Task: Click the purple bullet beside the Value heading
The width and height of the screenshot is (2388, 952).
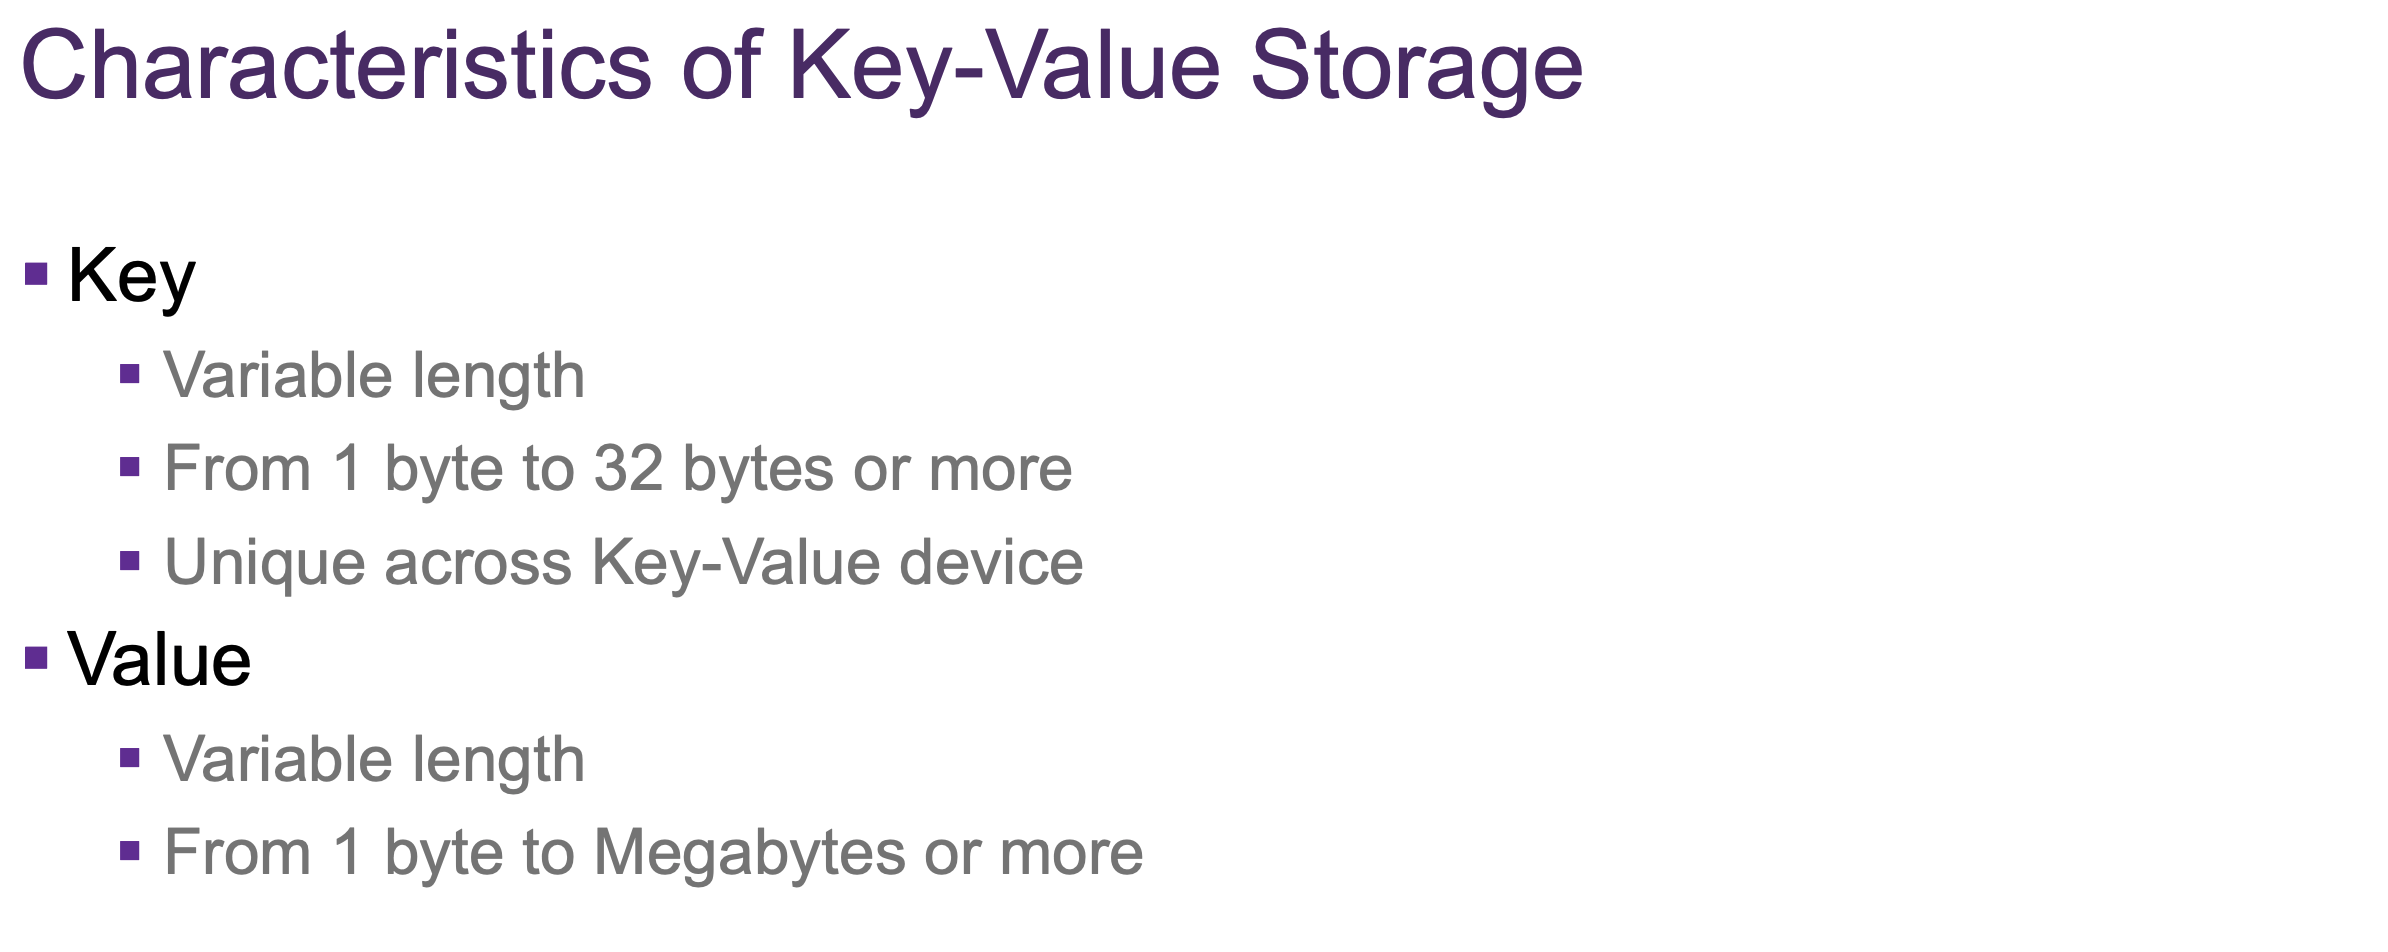Action: coord(36,658)
